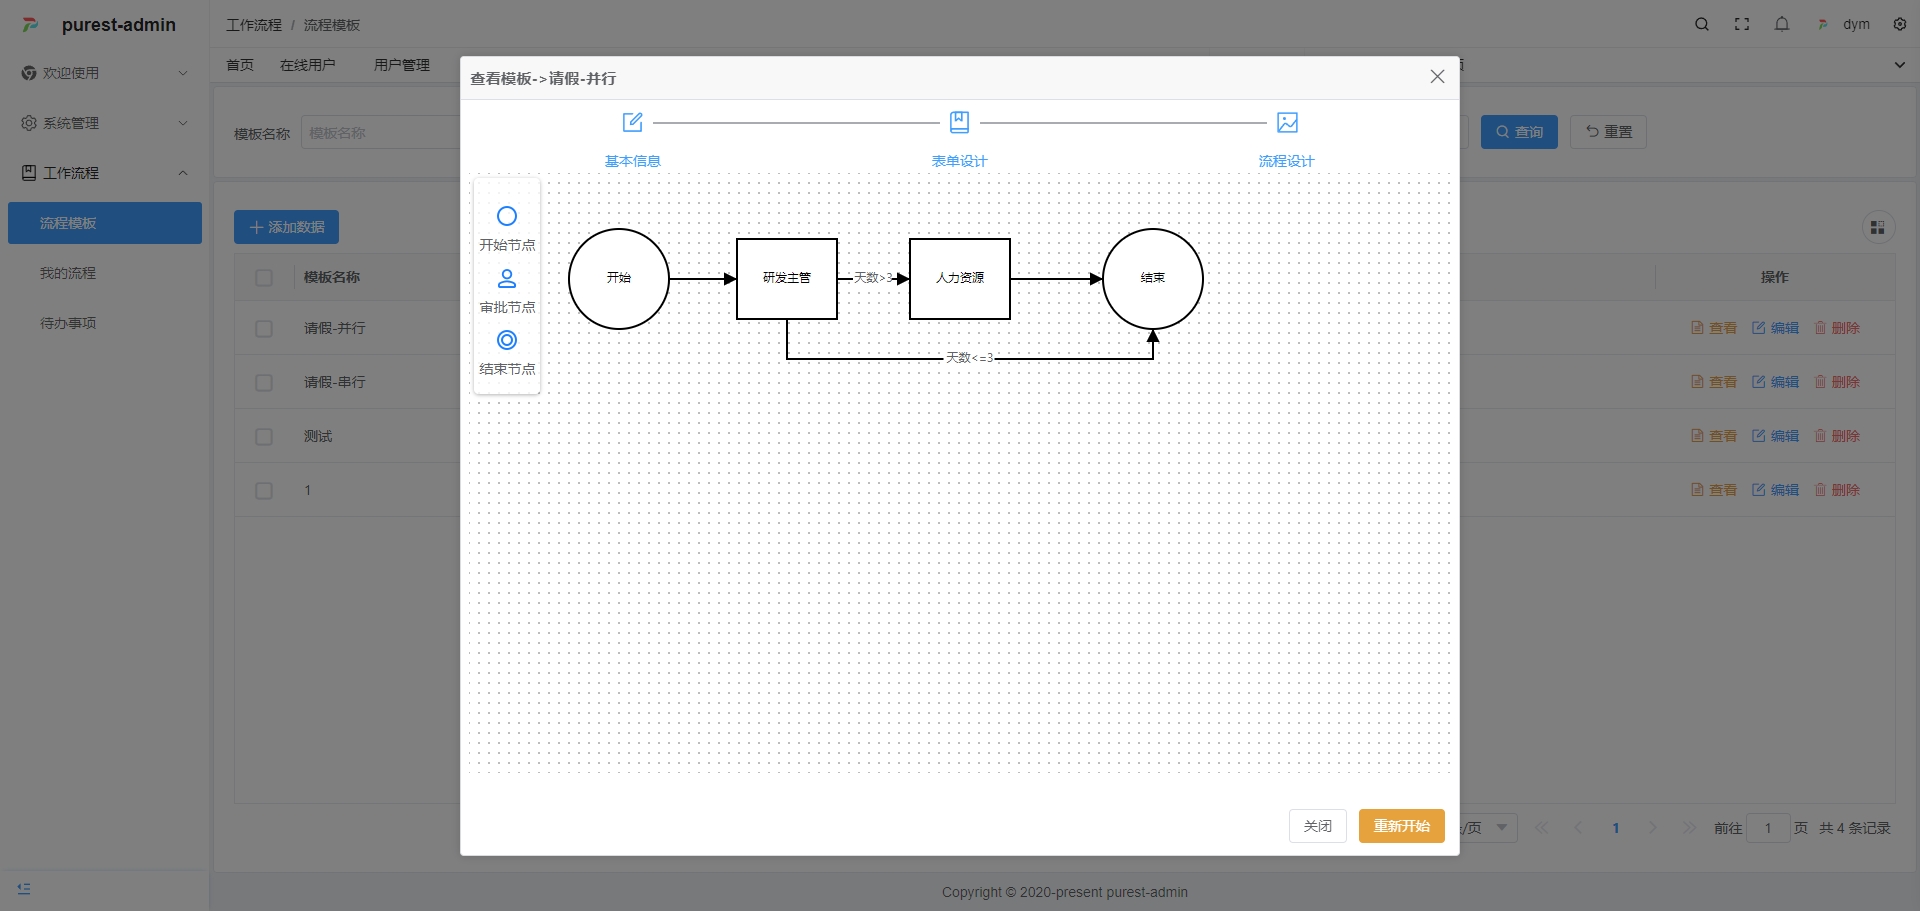Toggle fullscreen mode icon

(1742, 24)
